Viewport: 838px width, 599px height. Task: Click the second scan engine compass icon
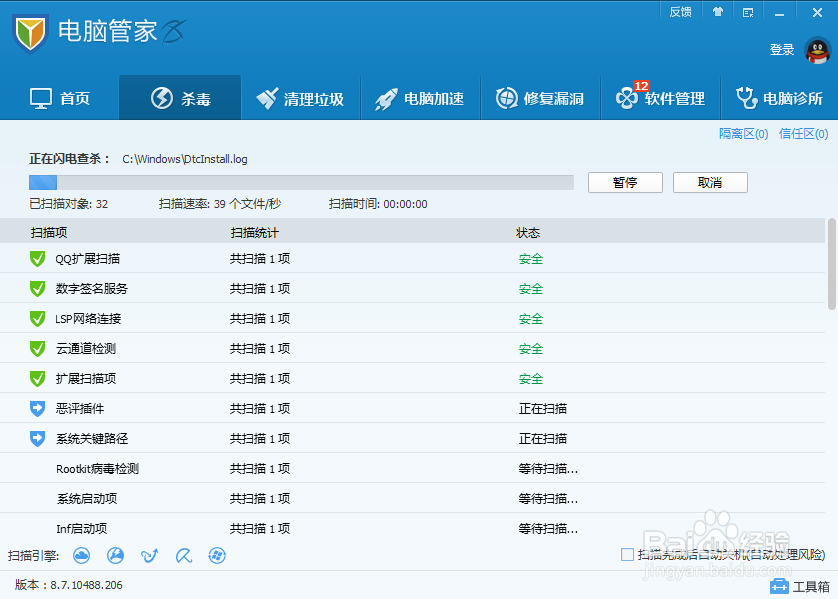tap(115, 556)
